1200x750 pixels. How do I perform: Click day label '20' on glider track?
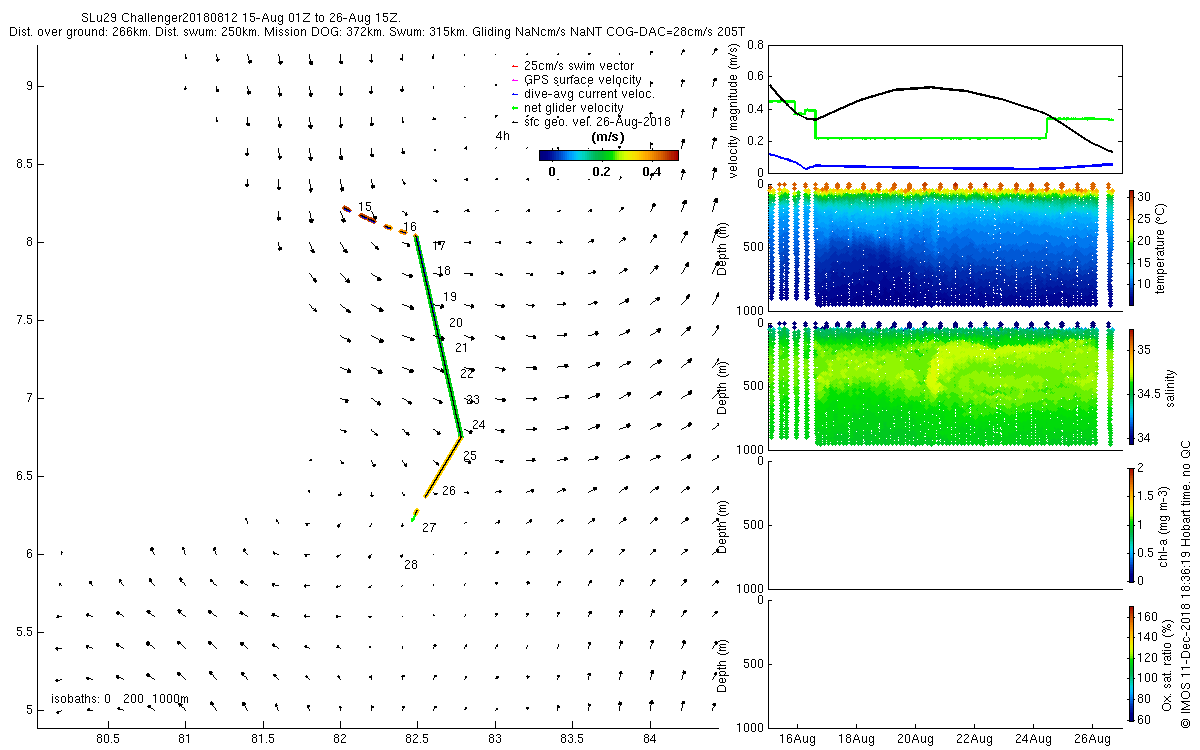coord(456,323)
